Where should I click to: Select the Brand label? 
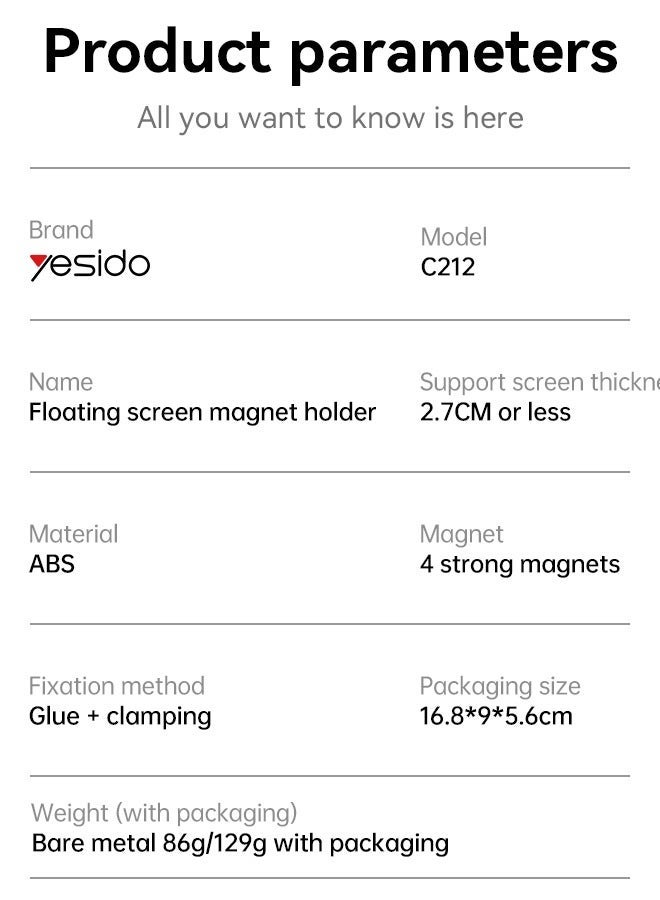(x=61, y=230)
